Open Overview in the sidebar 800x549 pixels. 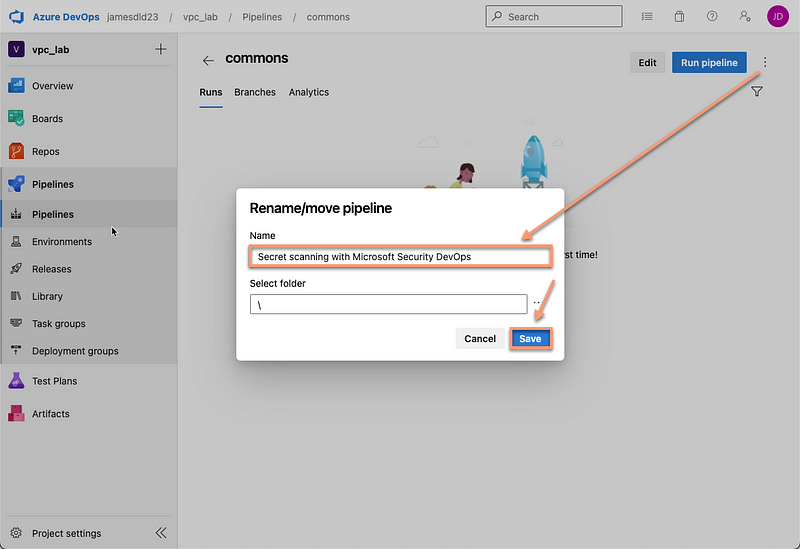(x=89, y=86)
